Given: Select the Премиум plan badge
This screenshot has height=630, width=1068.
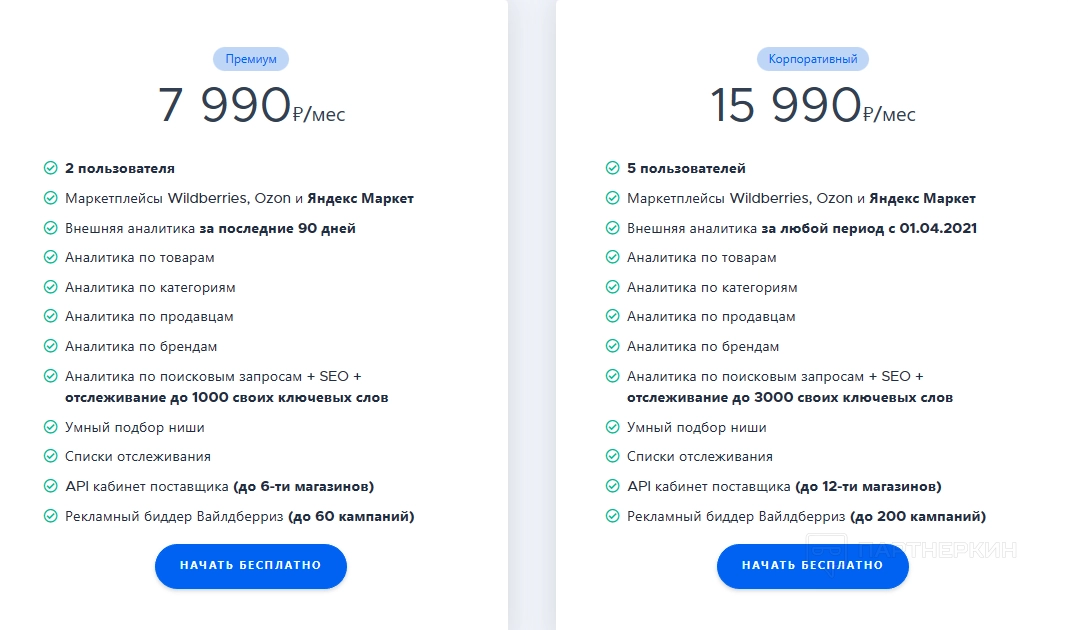Looking at the screenshot, I should [251, 59].
